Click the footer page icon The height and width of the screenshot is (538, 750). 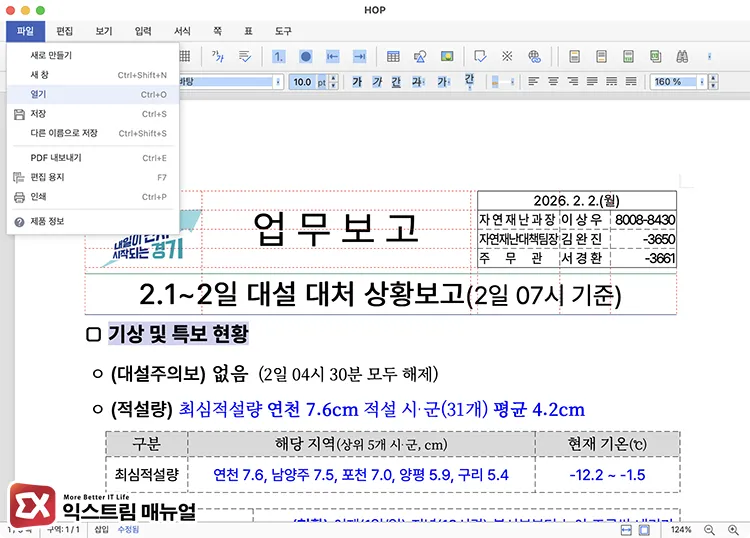(602, 56)
